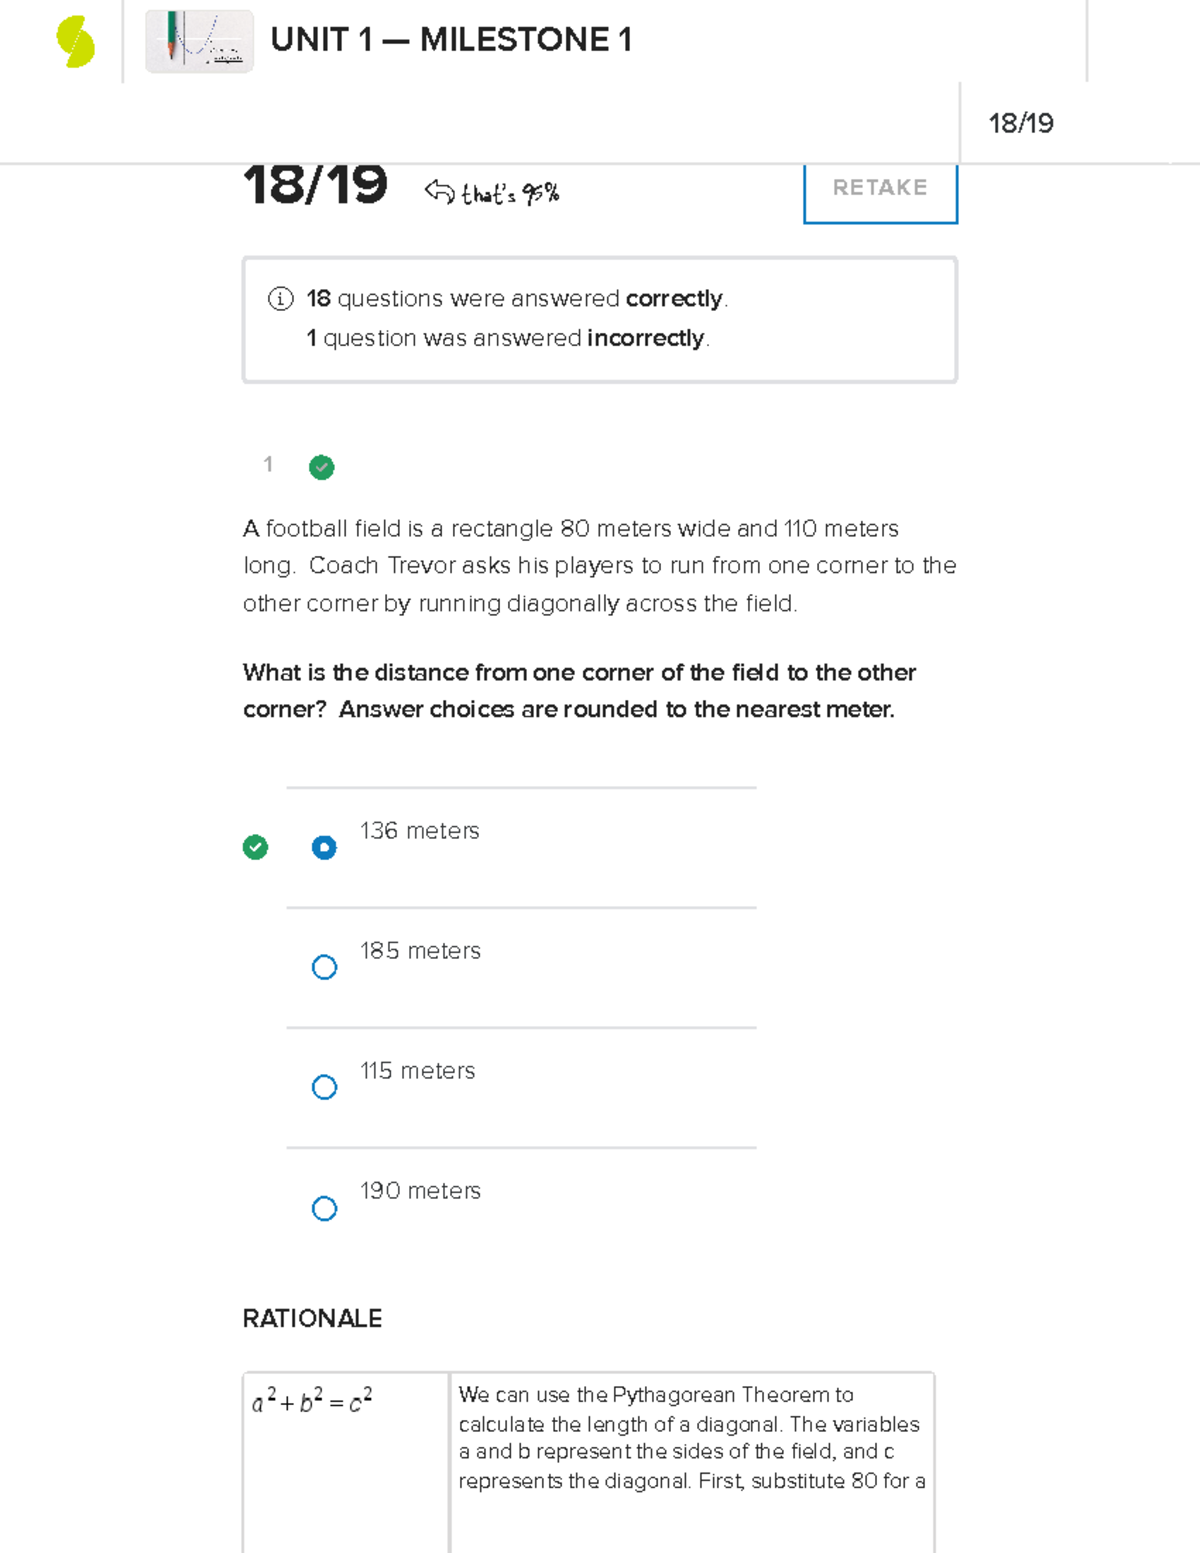The height and width of the screenshot is (1553, 1200).
Task: Select the 115 meters answer choice
Action: tap(324, 1087)
